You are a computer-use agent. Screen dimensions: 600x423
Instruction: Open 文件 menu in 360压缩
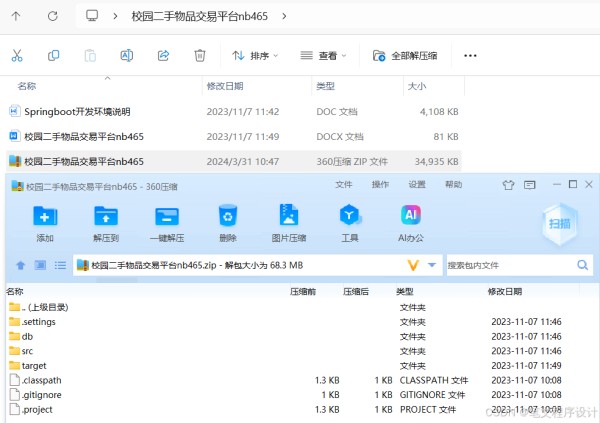click(x=343, y=185)
